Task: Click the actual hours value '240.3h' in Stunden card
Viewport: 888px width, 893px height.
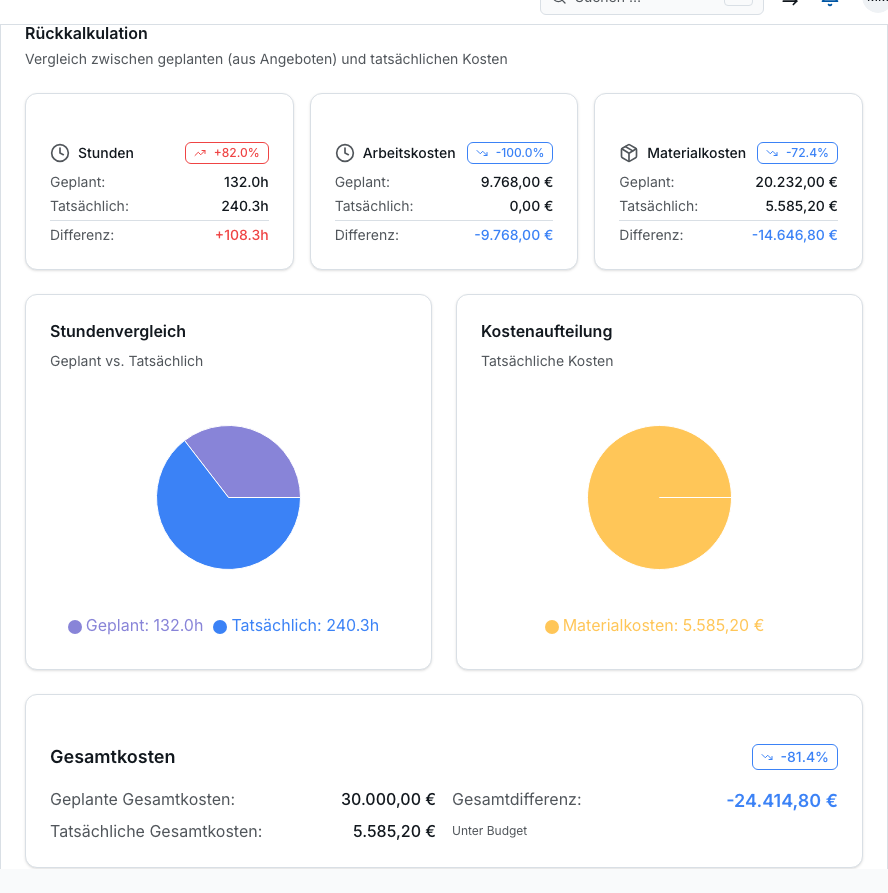Action: (x=245, y=206)
